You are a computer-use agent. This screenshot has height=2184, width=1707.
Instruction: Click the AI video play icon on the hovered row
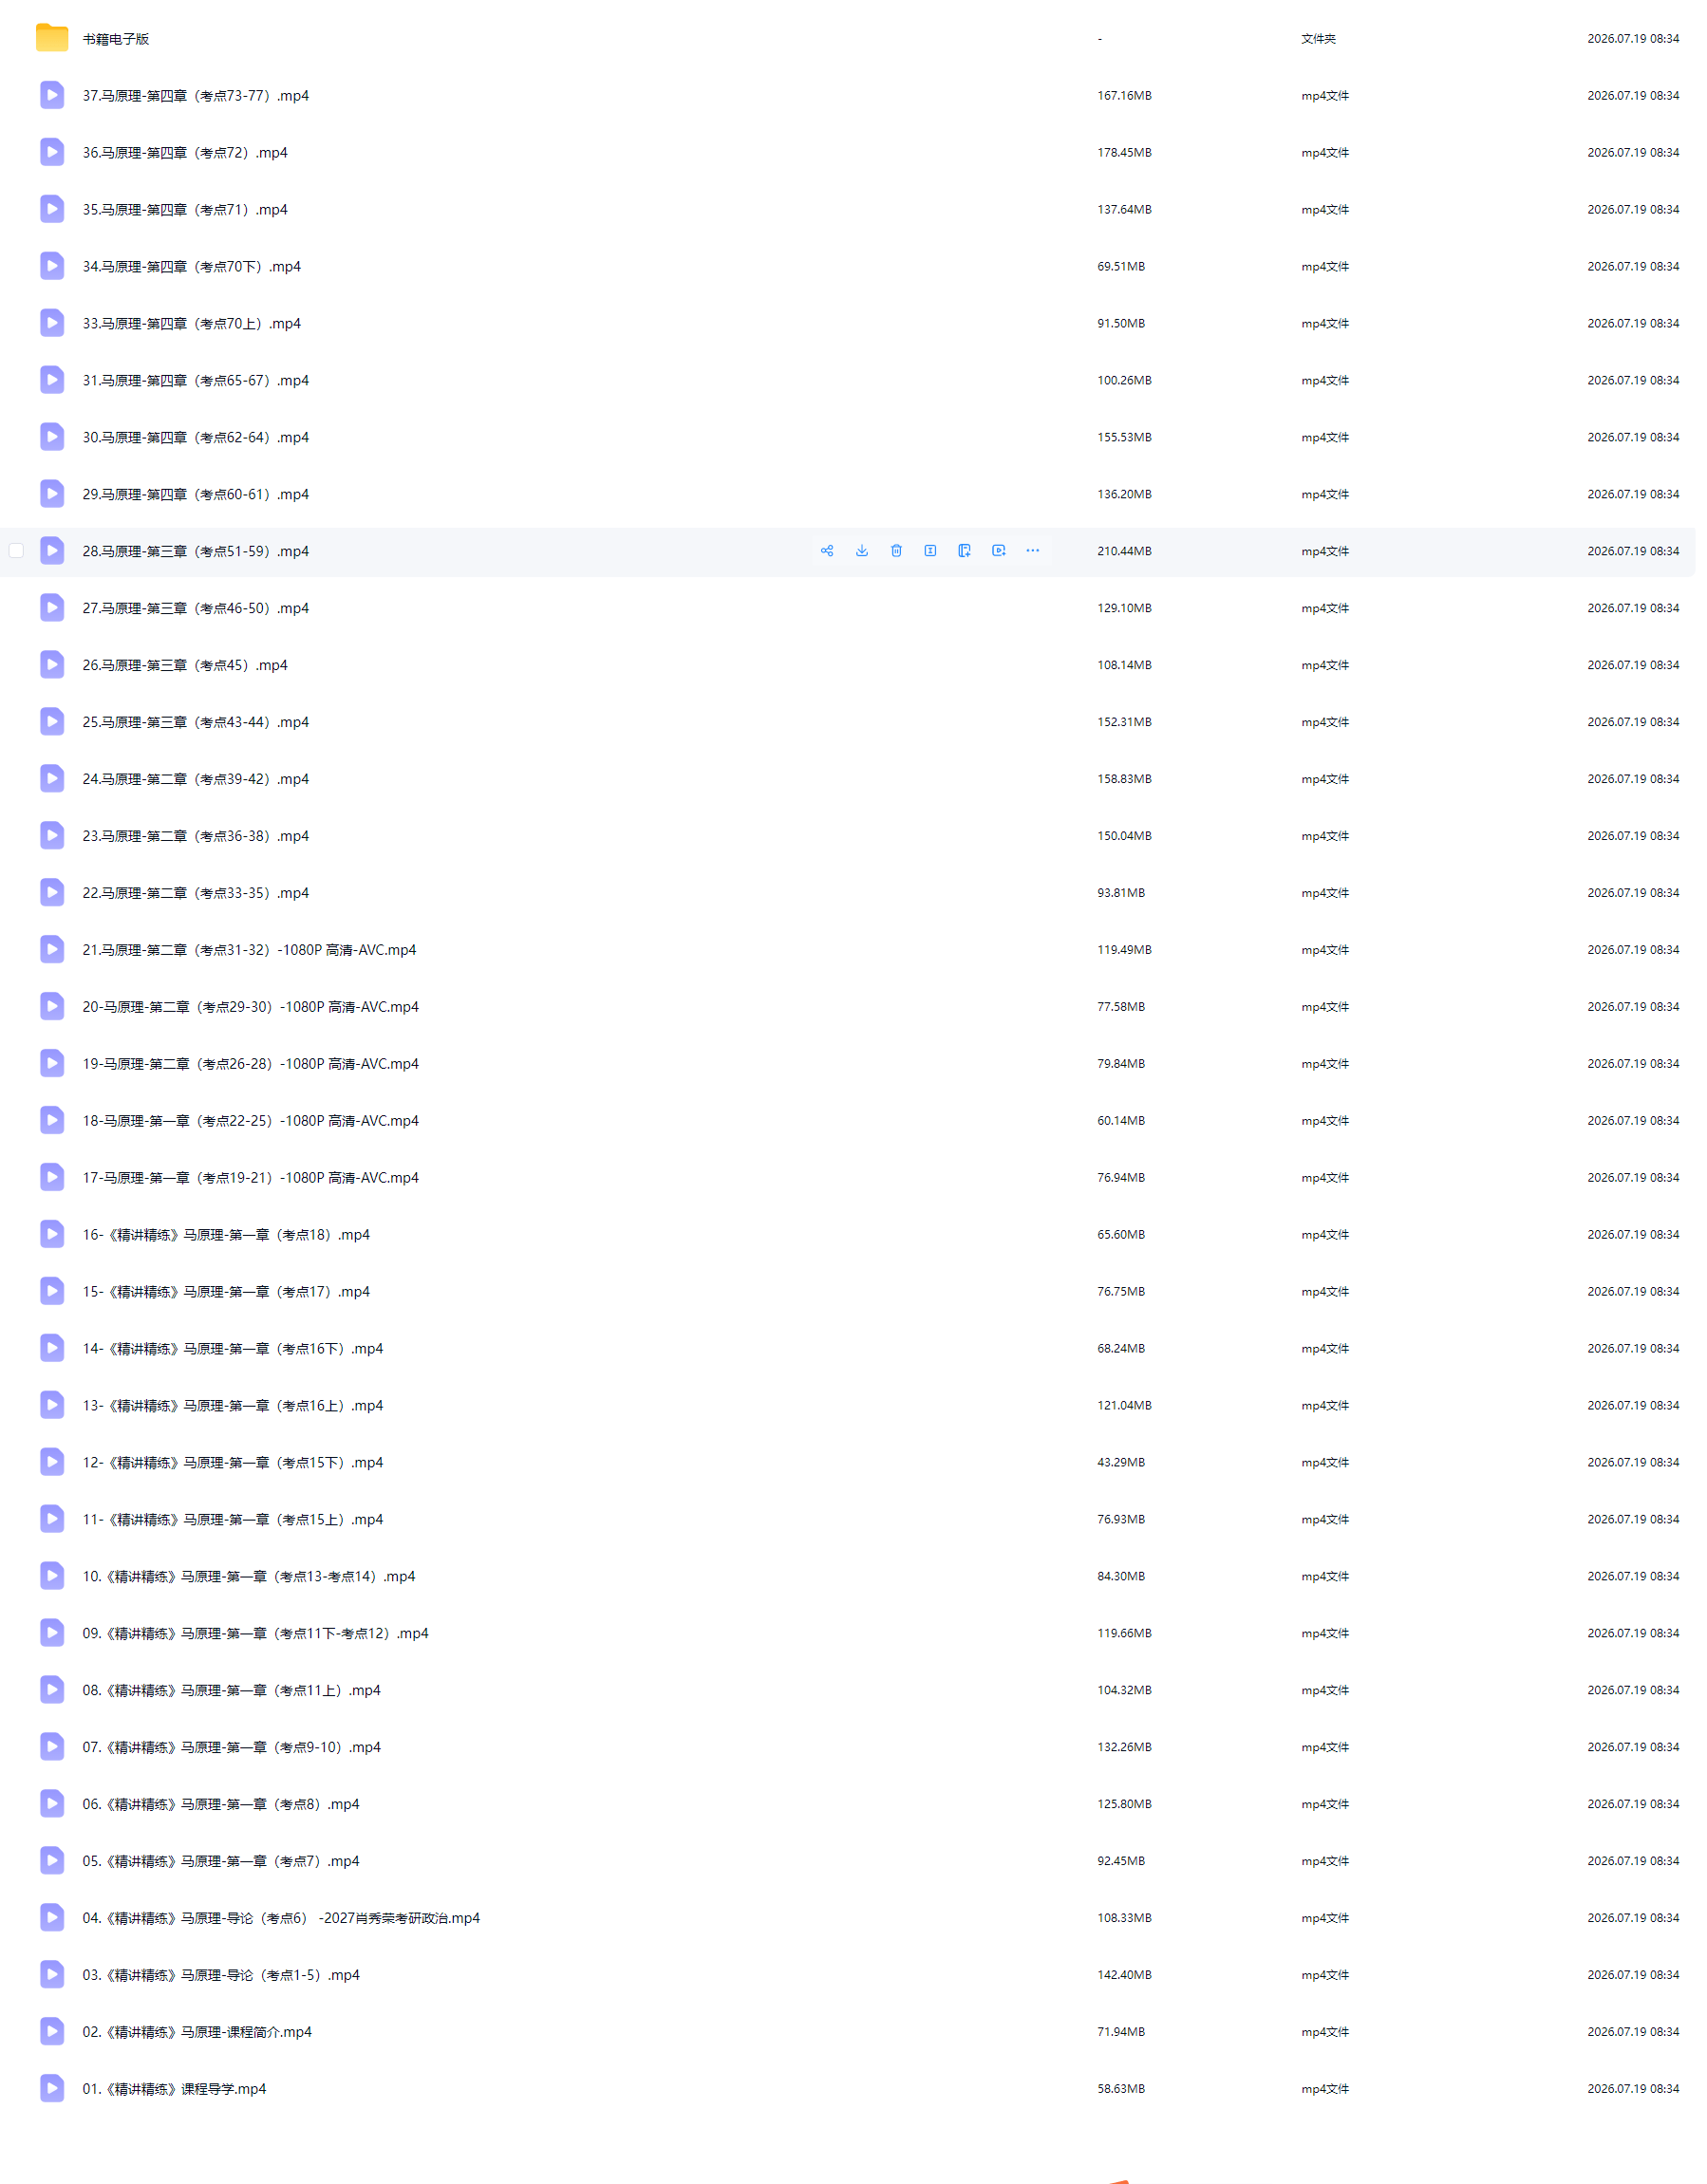coord(998,551)
